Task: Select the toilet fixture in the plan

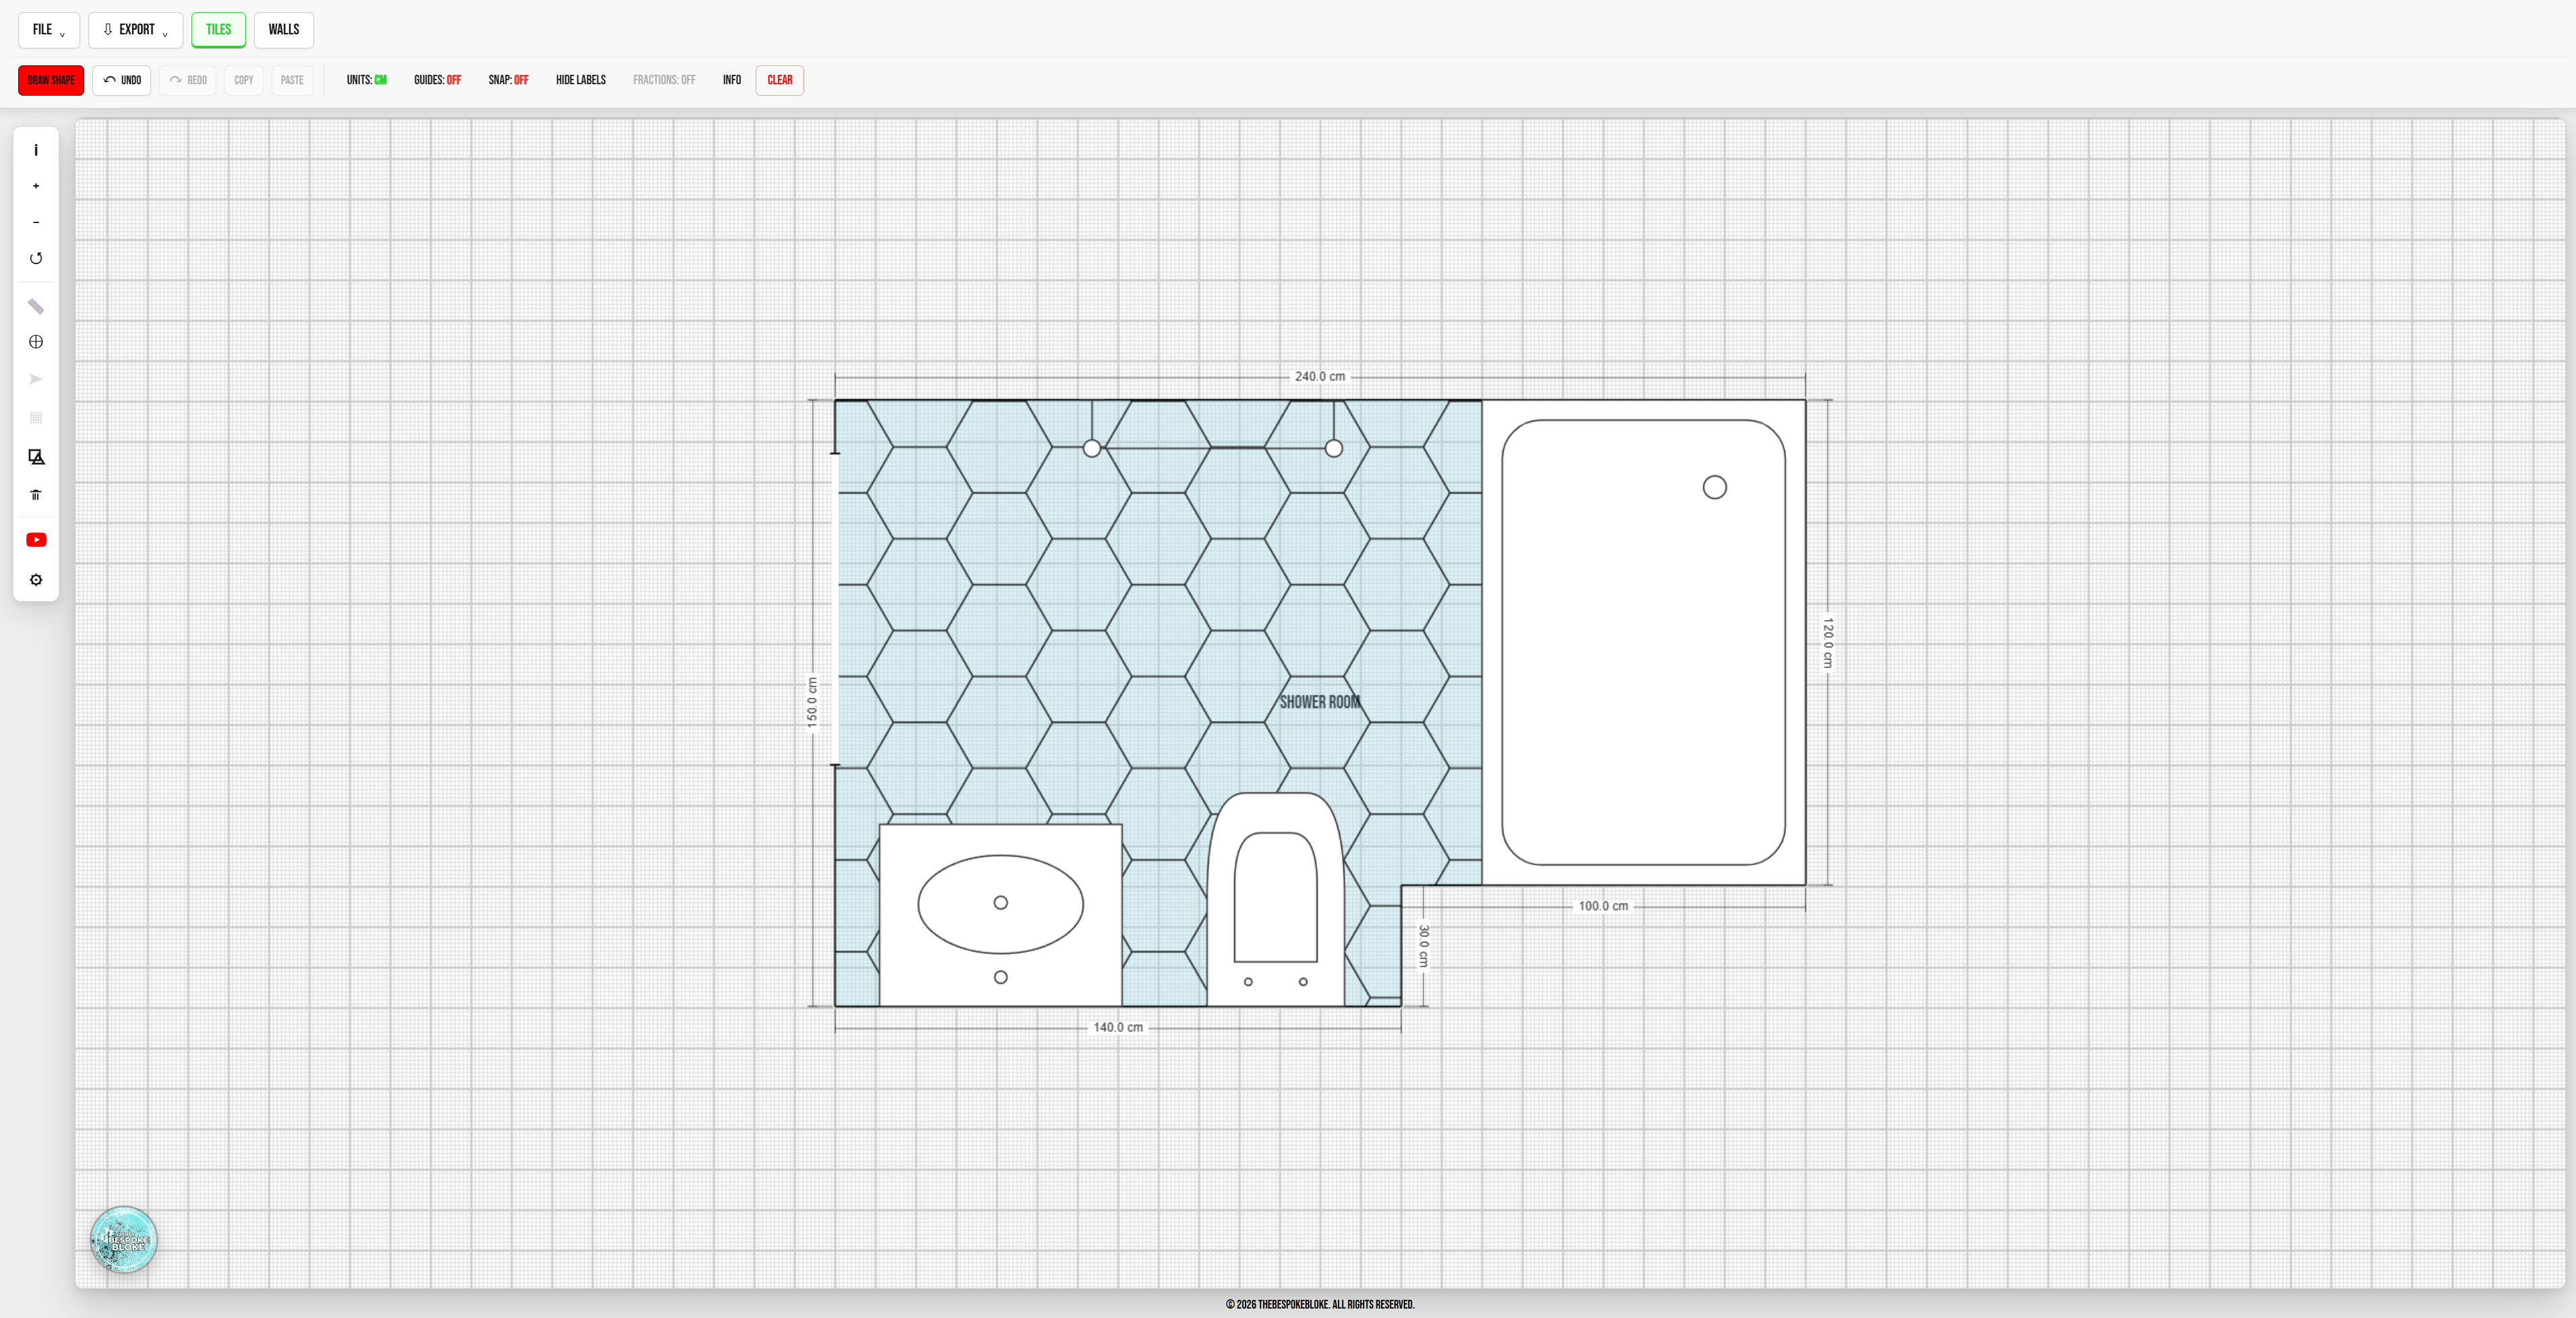Action: (x=1276, y=899)
